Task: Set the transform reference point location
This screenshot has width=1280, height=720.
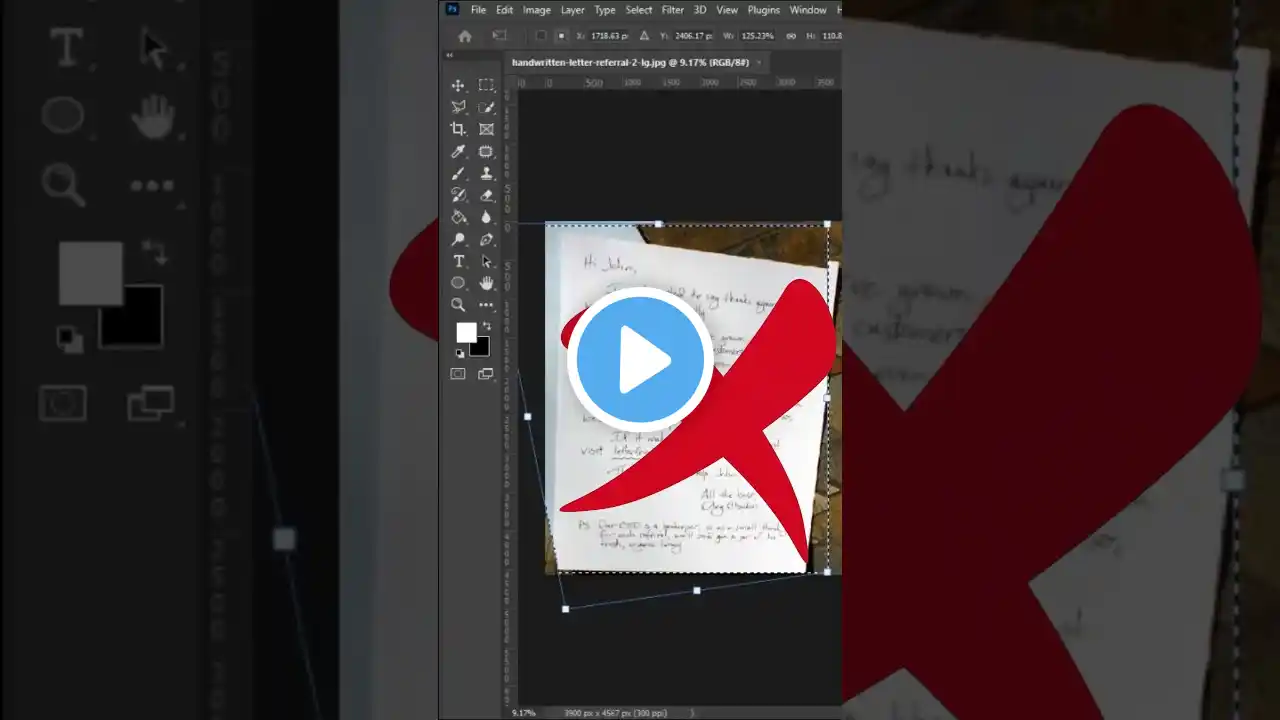Action: coord(561,36)
